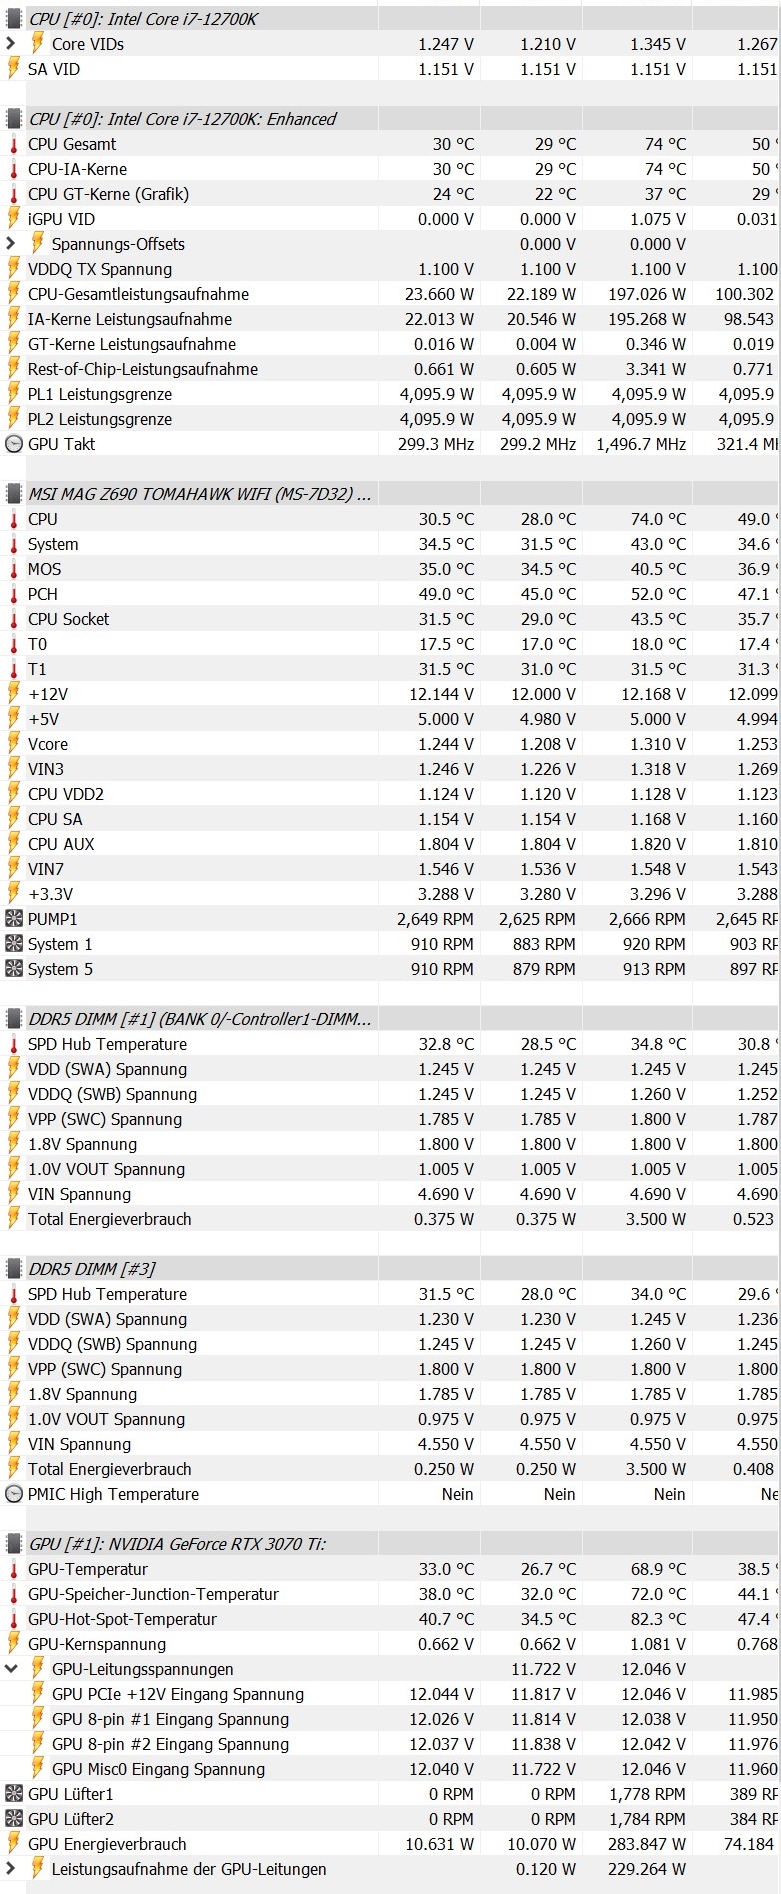This screenshot has height=1894, width=781.
Task: Collapse the GPU-Leitungsspannungen group
Action: point(11,1669)
